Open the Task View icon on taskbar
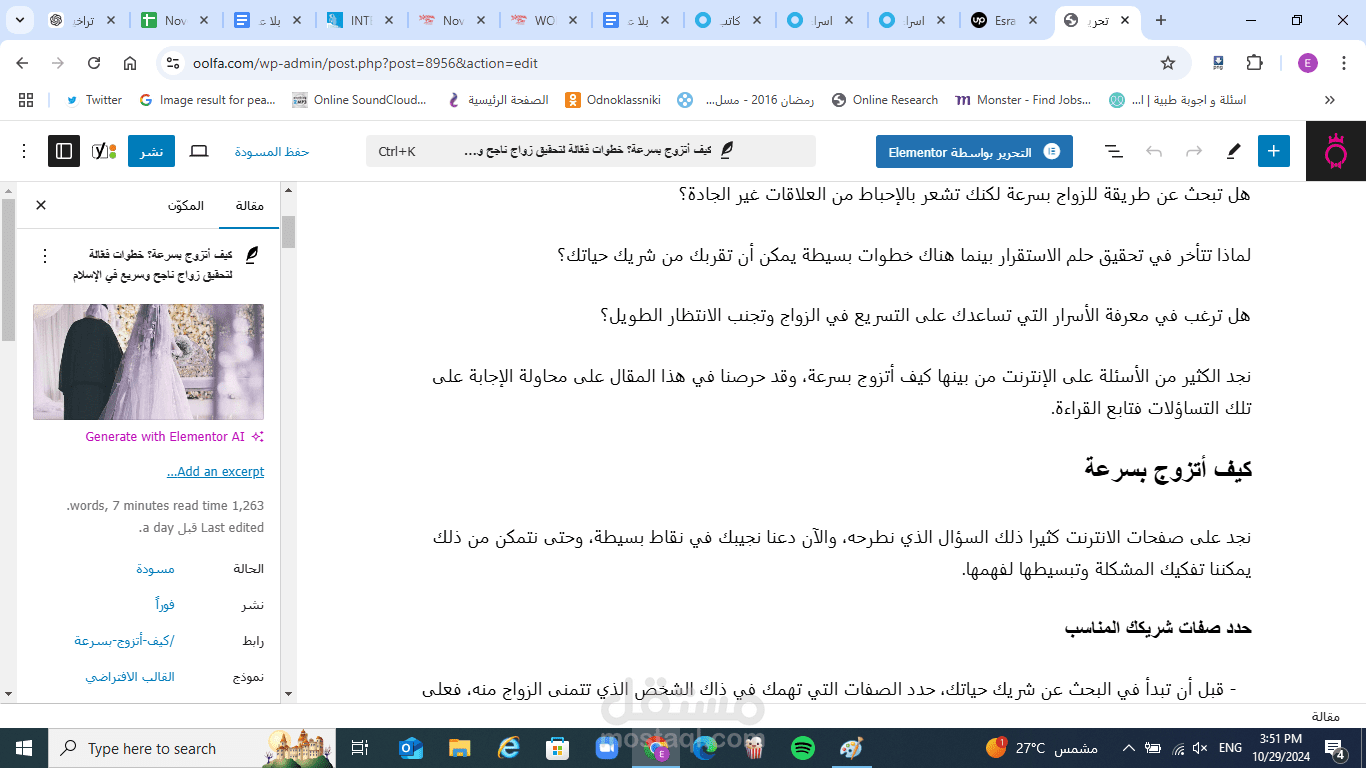 pyautogui.click(x=361, y=748)
